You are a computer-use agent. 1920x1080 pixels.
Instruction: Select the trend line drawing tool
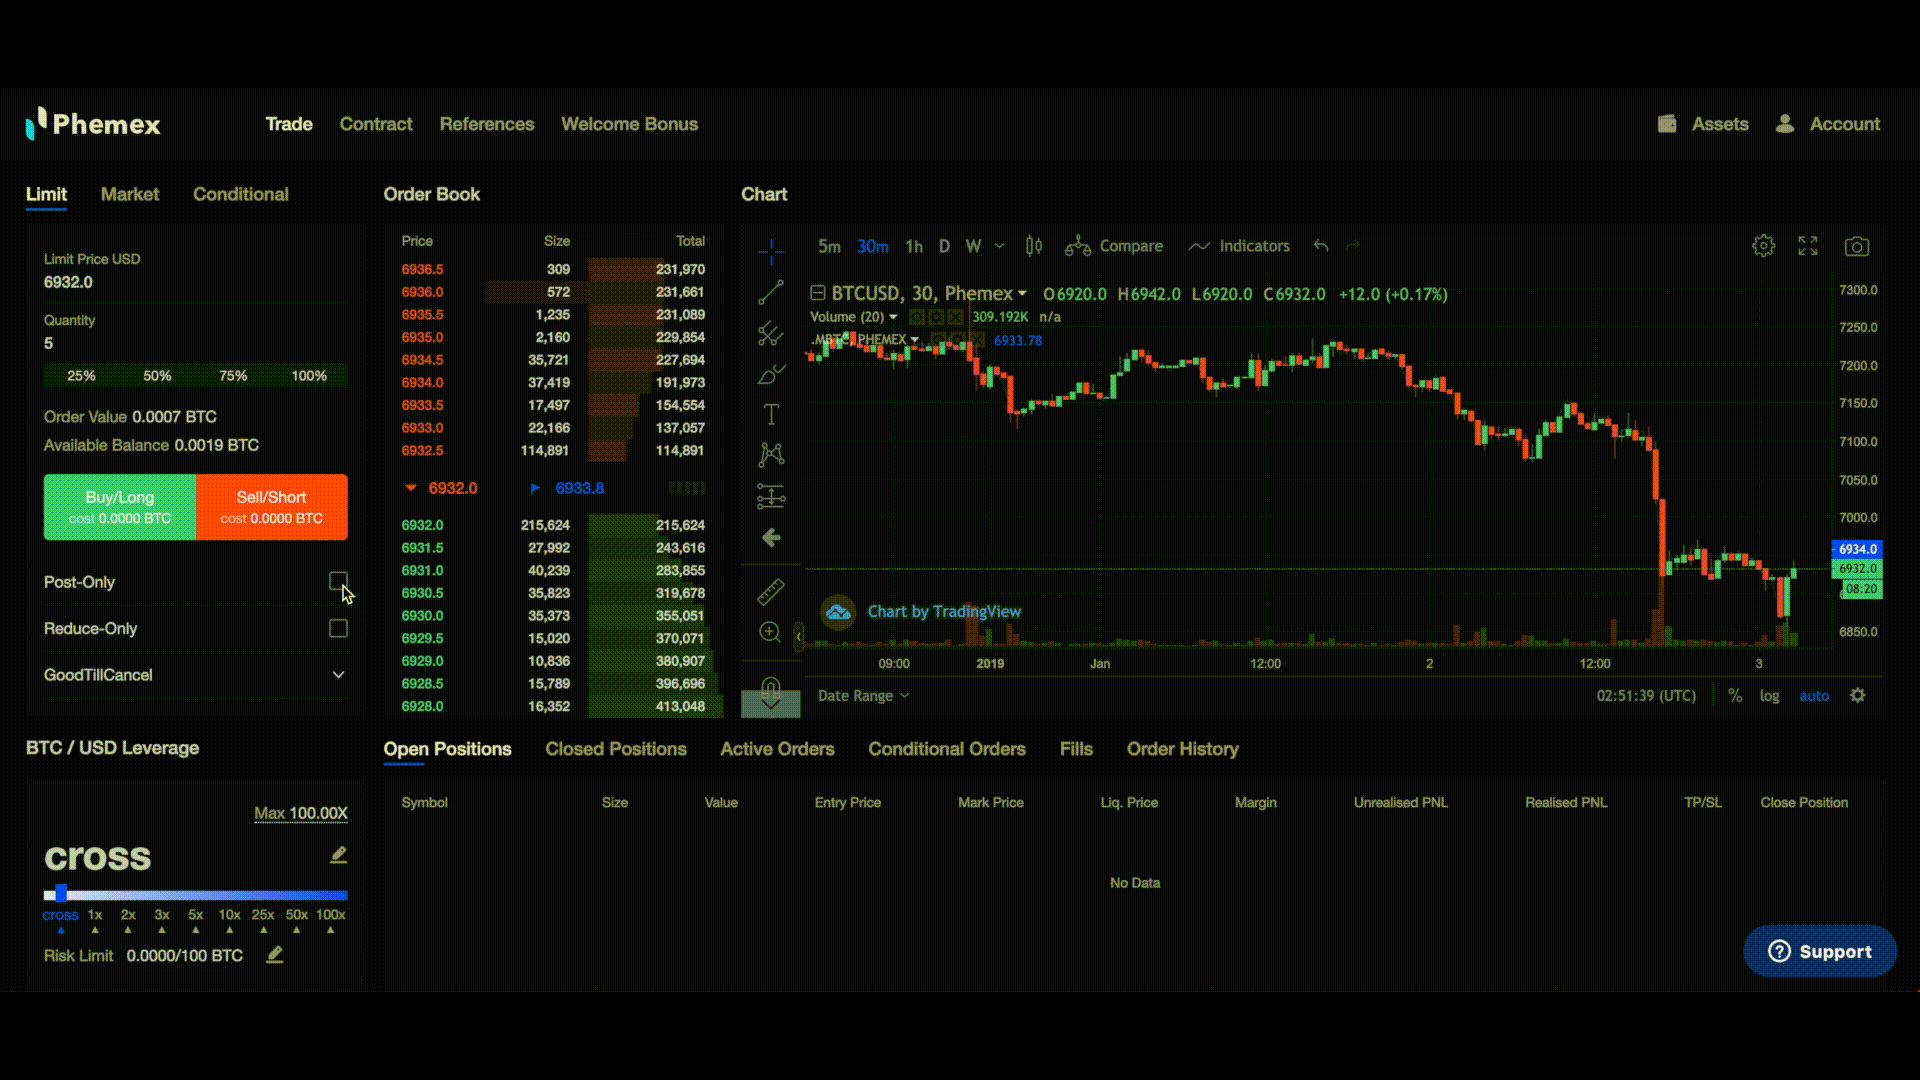pyautogui.click(x=770, y=293)
